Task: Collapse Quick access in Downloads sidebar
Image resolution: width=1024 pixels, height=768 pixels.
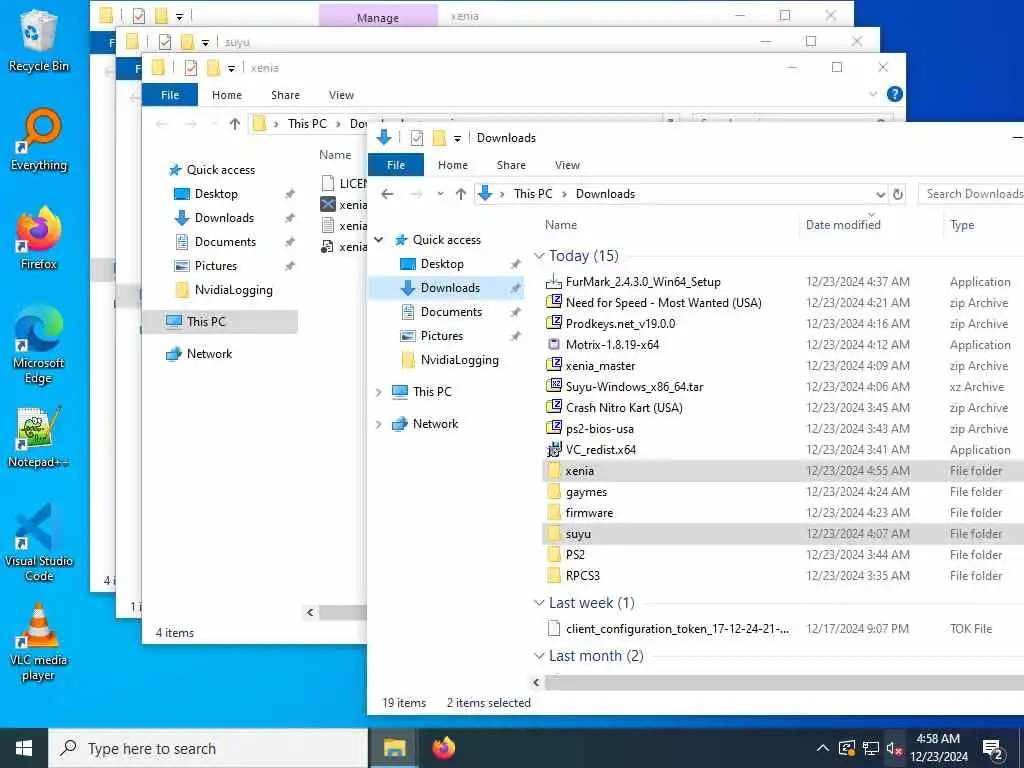Action: 379,240
